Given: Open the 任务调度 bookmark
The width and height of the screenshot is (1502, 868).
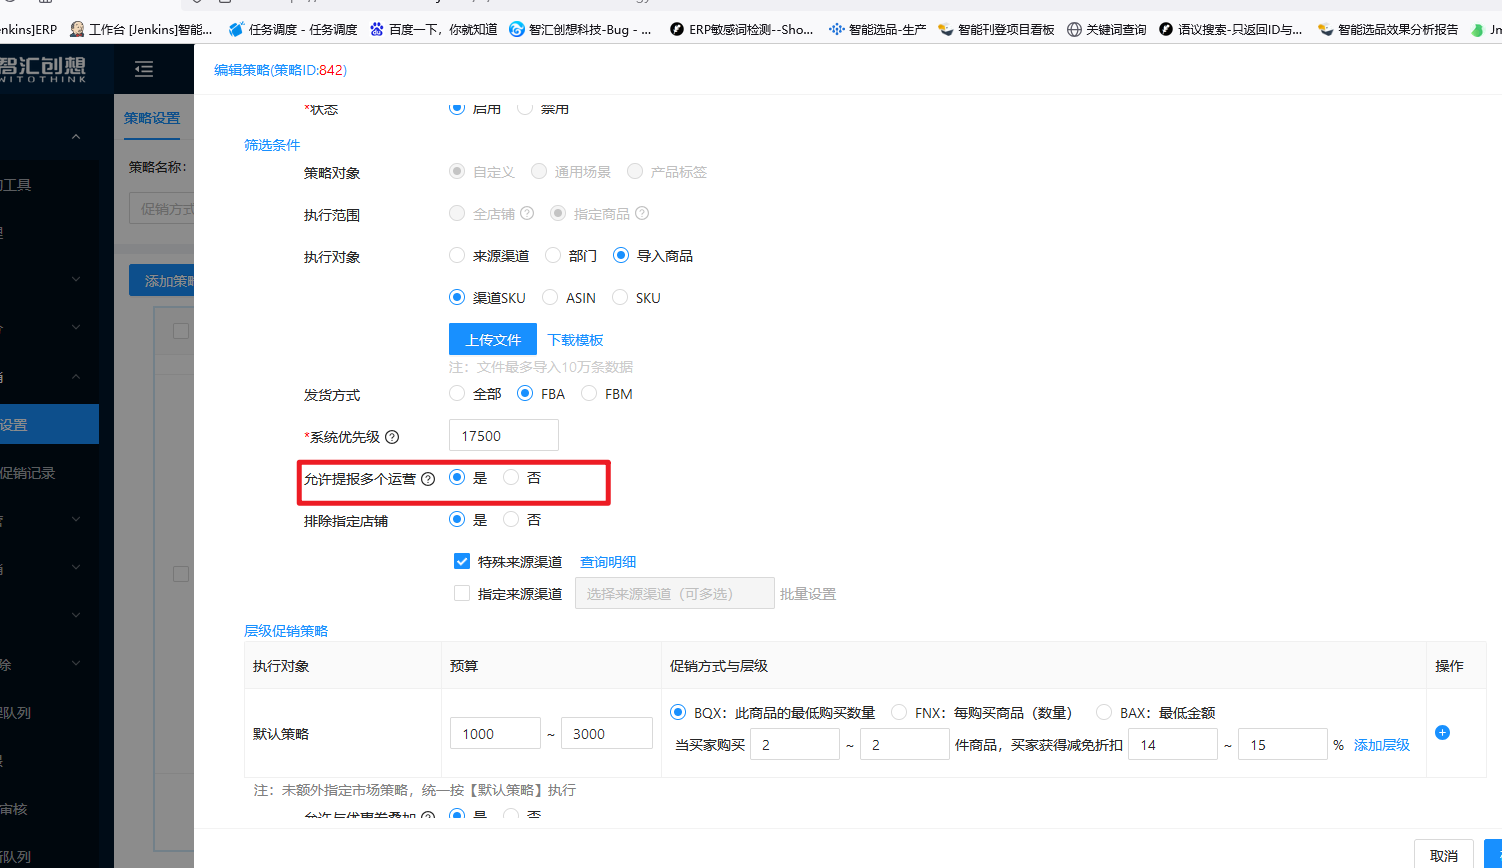Looking at the screenshot, I should click(293, 30).
